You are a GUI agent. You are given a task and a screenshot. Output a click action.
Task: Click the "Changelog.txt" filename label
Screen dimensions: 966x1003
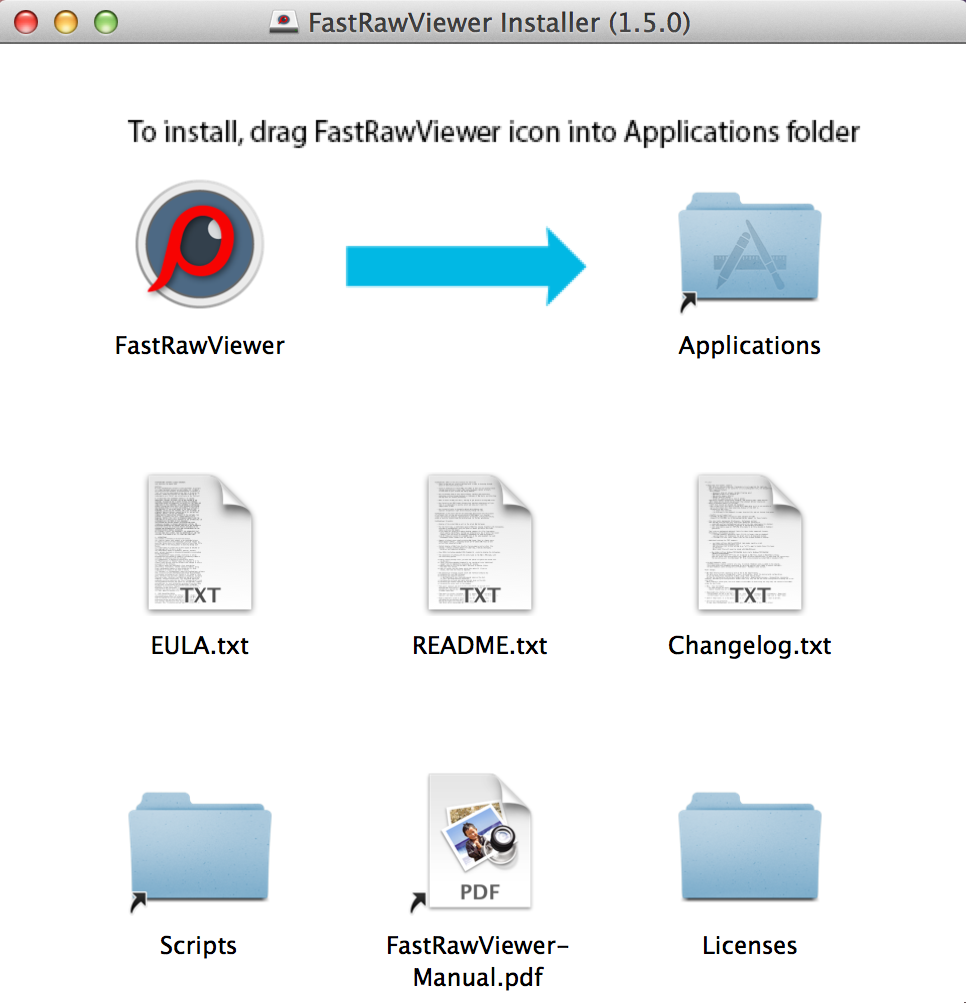pyautogui.click(x=750, y=646)
